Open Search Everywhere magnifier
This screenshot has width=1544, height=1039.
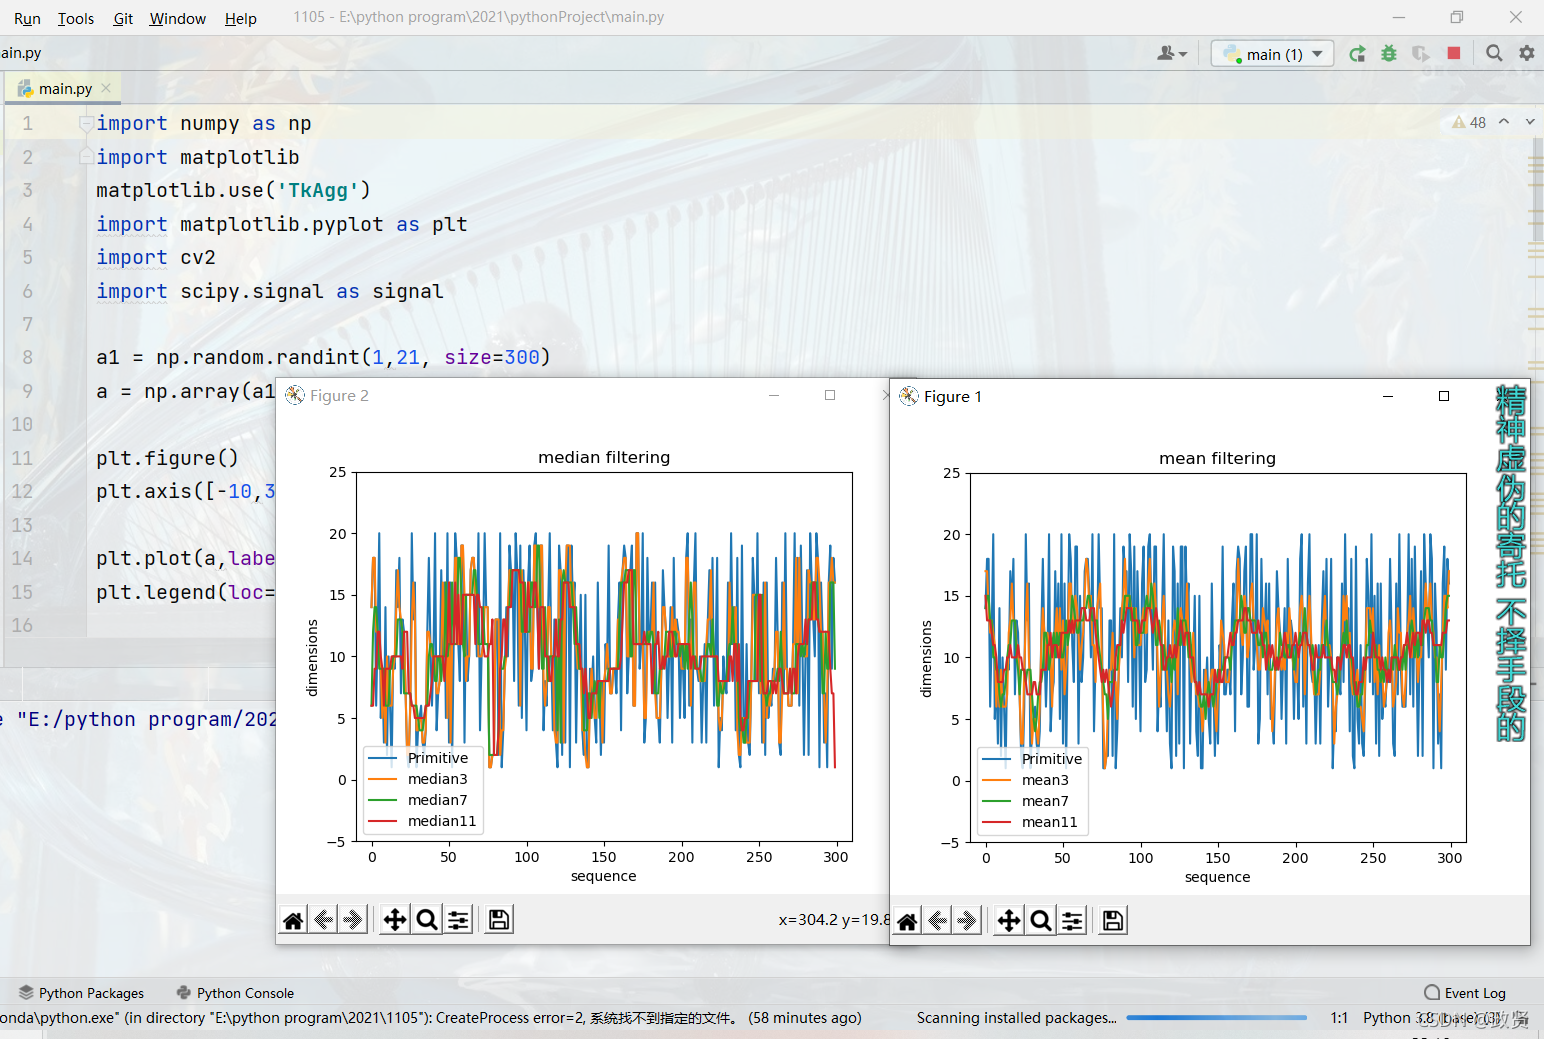[x=1494, y=53]
